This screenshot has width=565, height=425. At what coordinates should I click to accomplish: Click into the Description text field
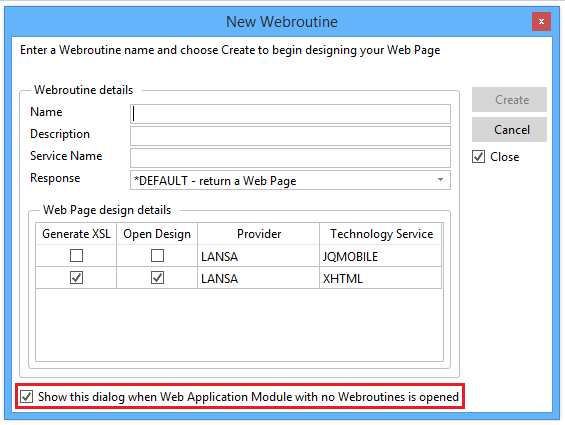(x=290, y=136)
